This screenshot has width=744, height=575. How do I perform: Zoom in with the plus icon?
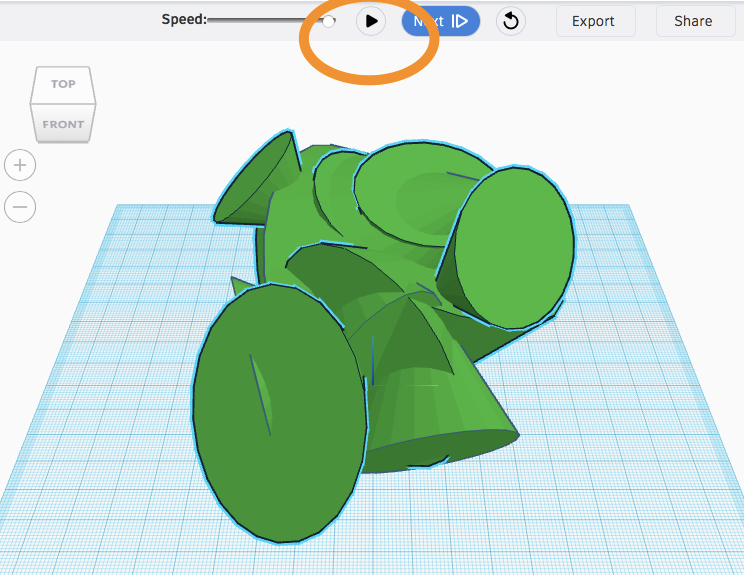20,165
